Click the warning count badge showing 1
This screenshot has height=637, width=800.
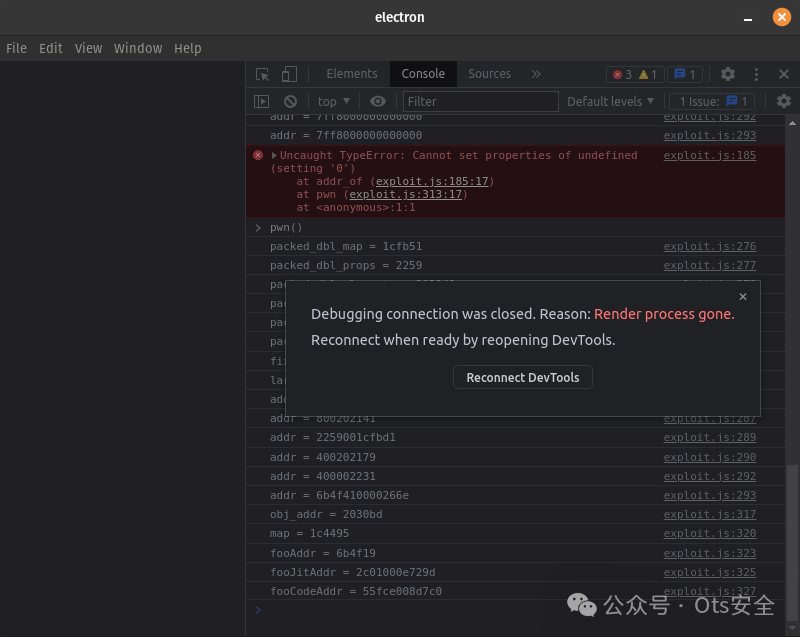(648, 74)
